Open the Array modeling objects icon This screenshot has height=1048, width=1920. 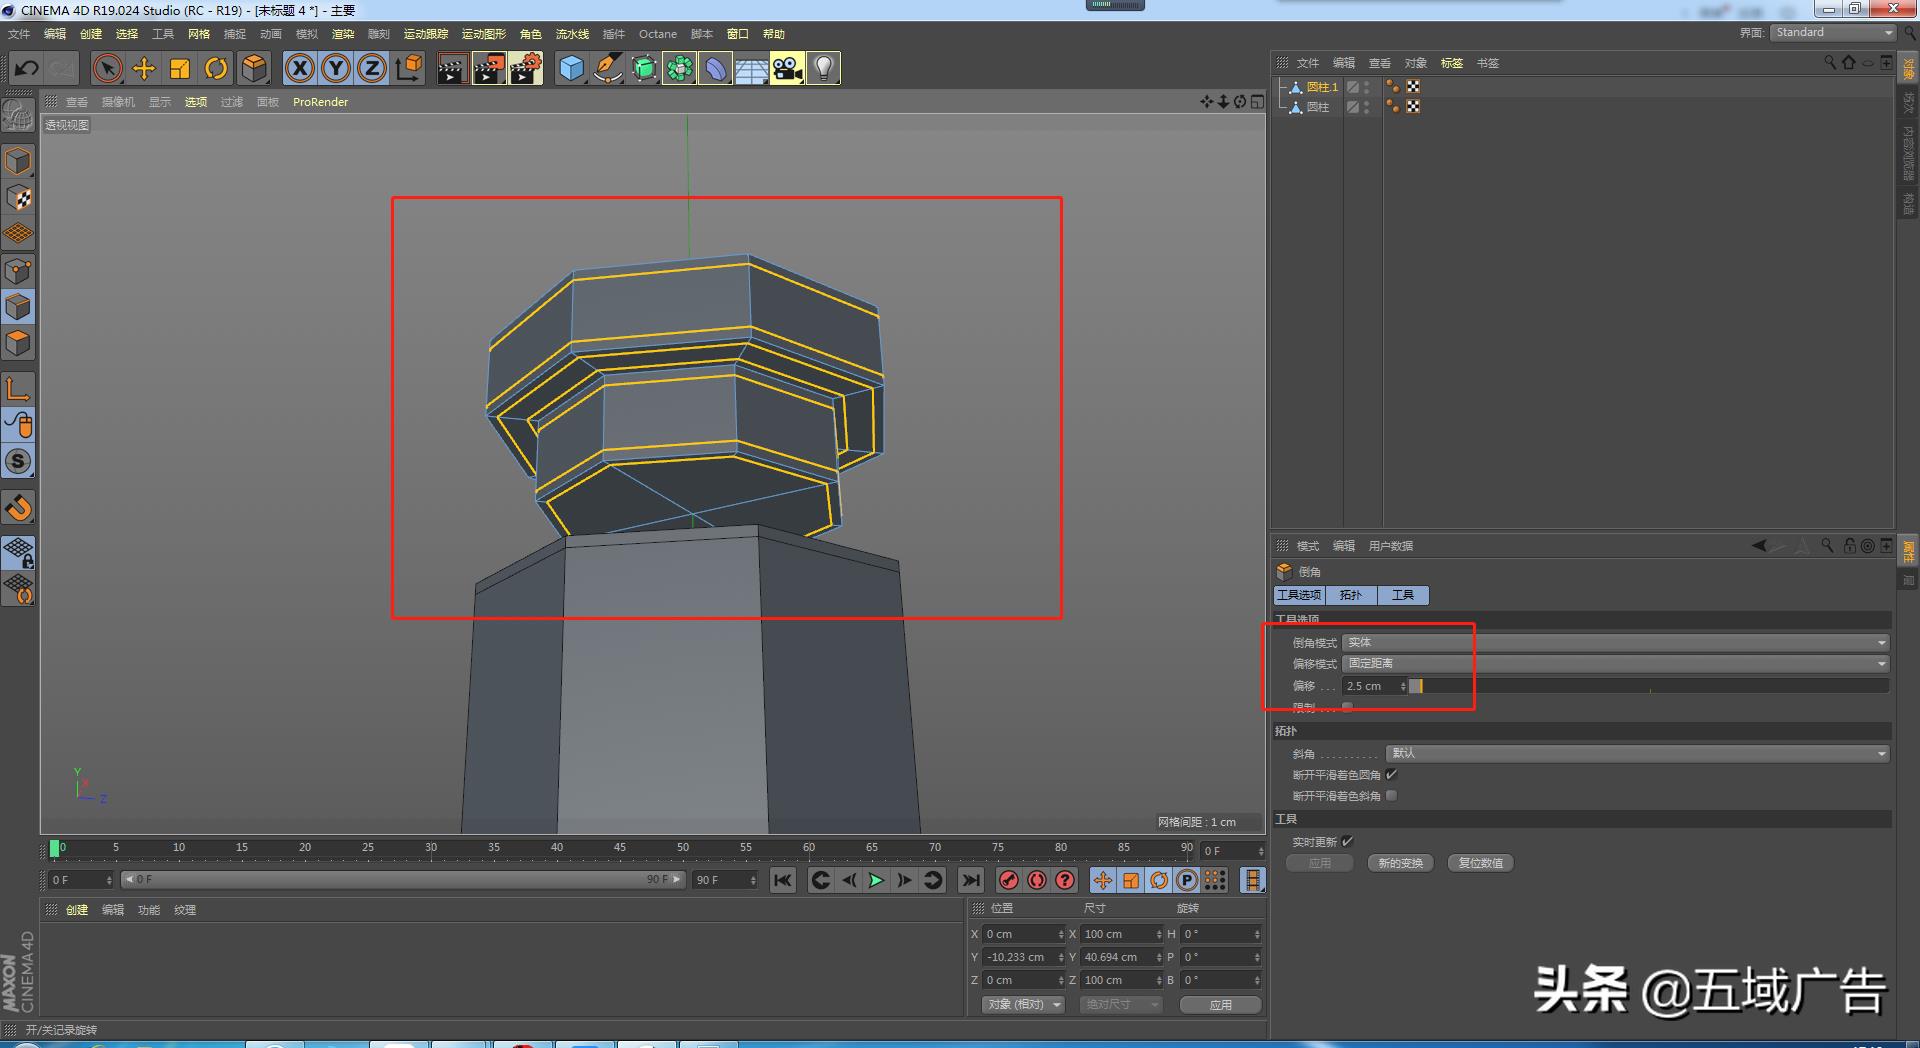click(680, 68)
